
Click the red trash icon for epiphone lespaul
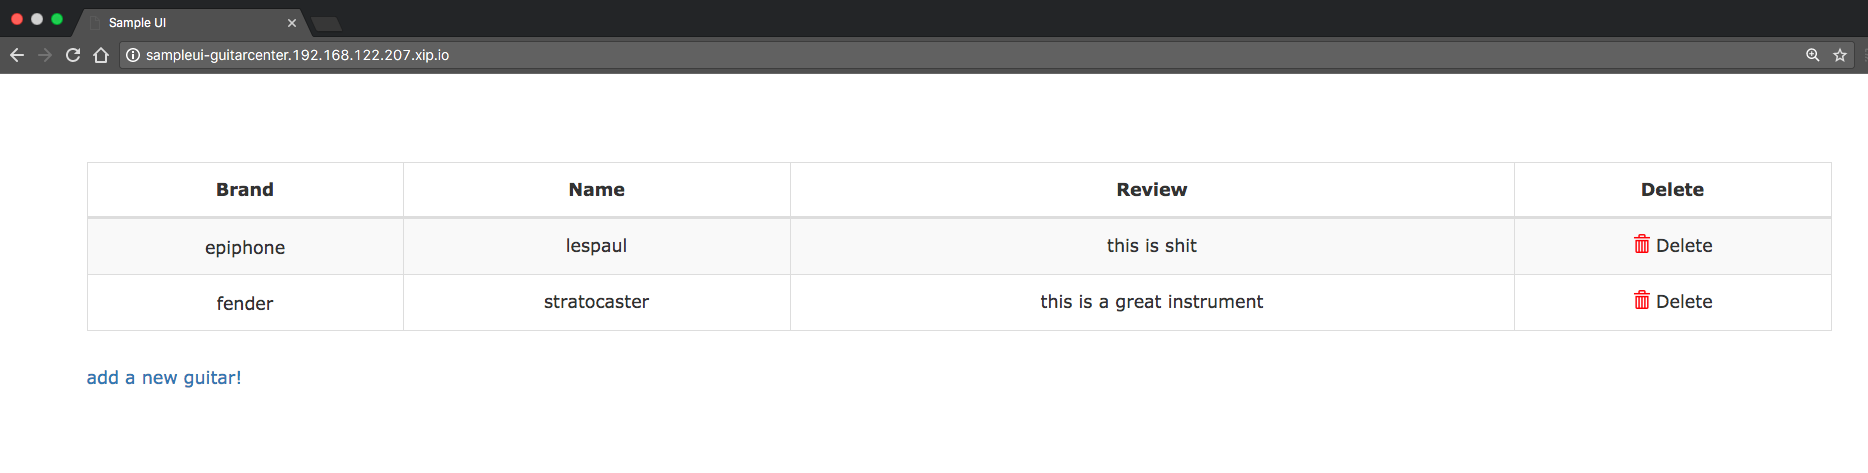(x=1641, y=245)
